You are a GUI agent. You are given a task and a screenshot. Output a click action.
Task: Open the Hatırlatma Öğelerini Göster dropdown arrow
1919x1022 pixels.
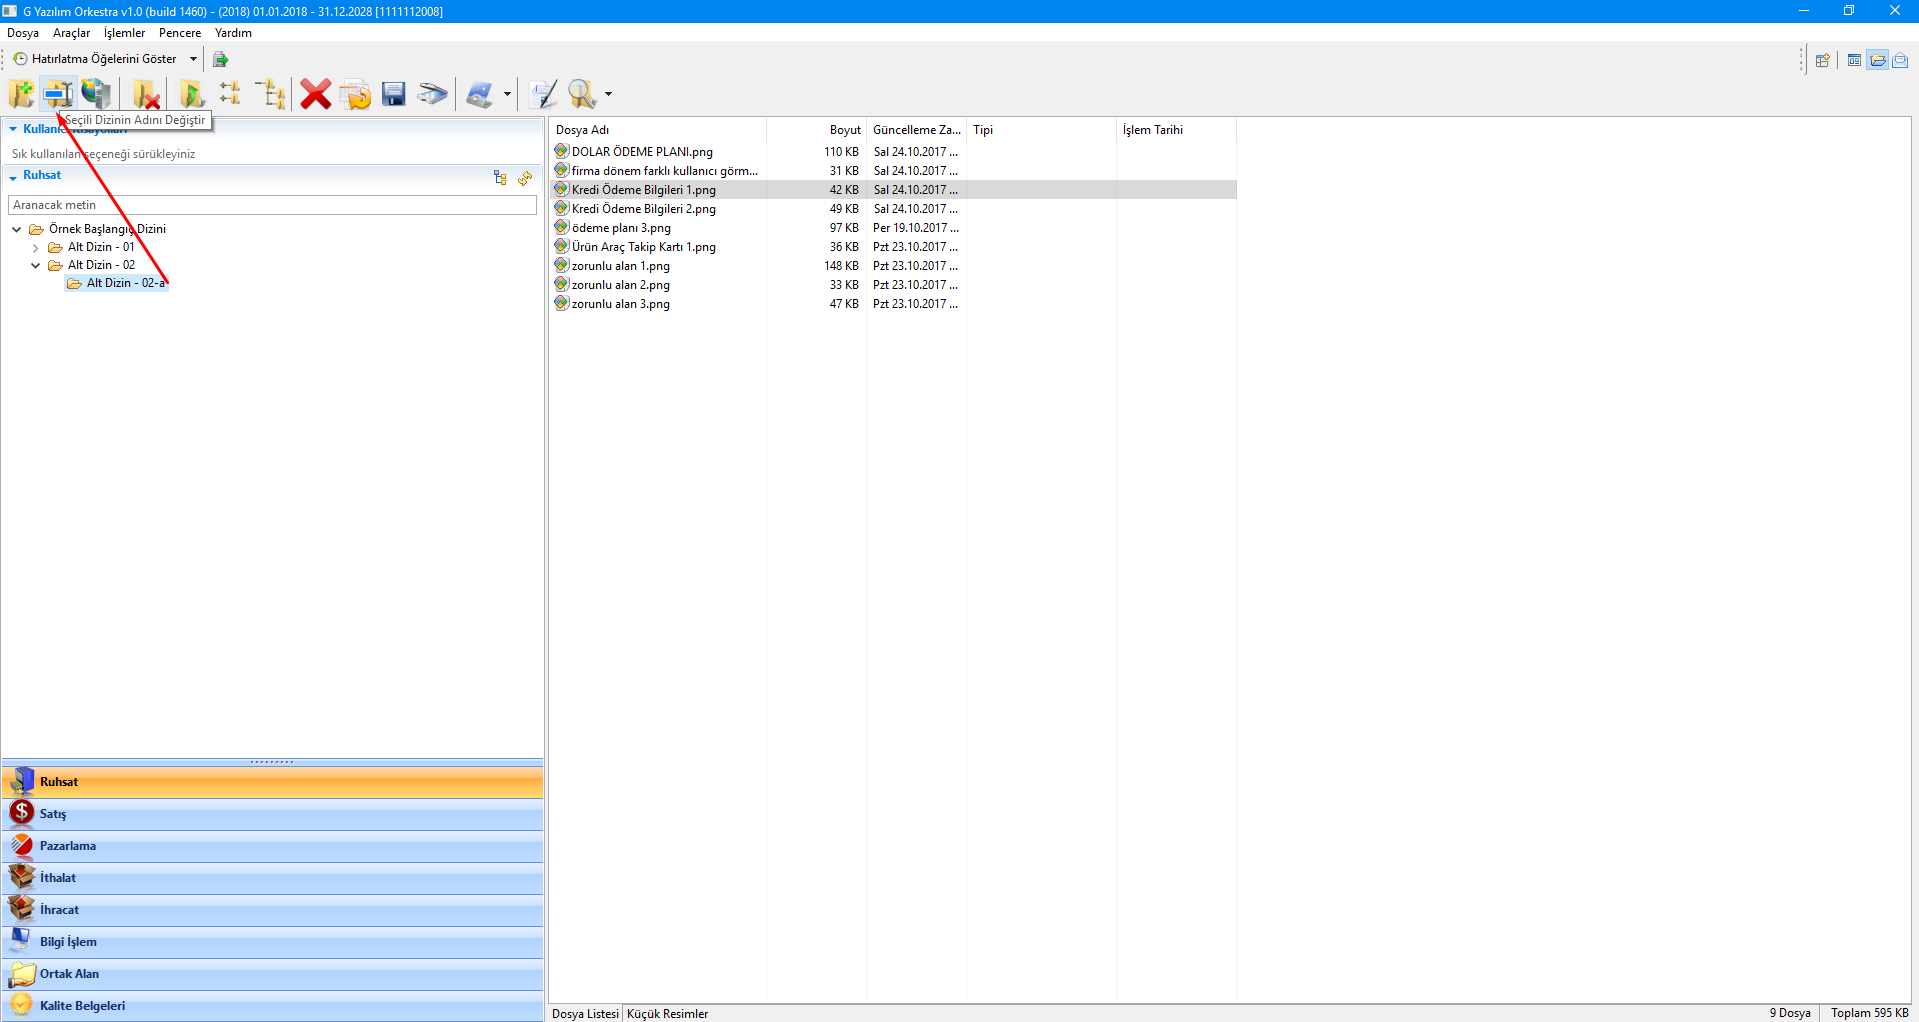193,59
